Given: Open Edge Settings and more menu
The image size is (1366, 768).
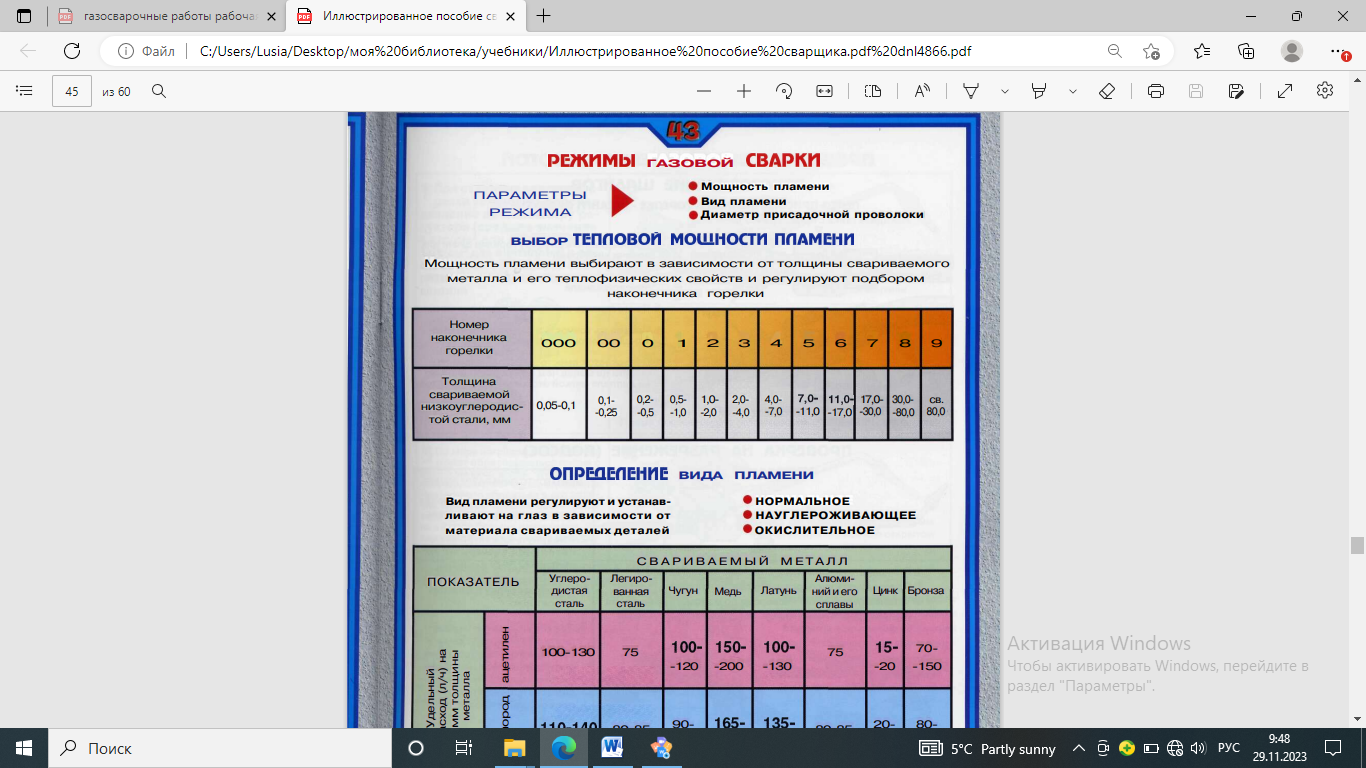Looking at the screenshot, I should pyautogui.click(x=1338, y=51).
